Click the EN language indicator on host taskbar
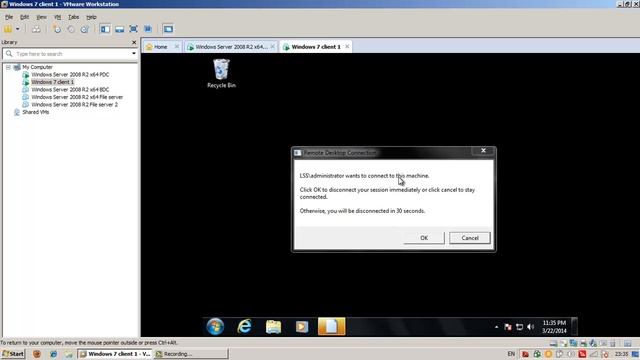This screenshot has height=360, width=640. click(511, 354)
